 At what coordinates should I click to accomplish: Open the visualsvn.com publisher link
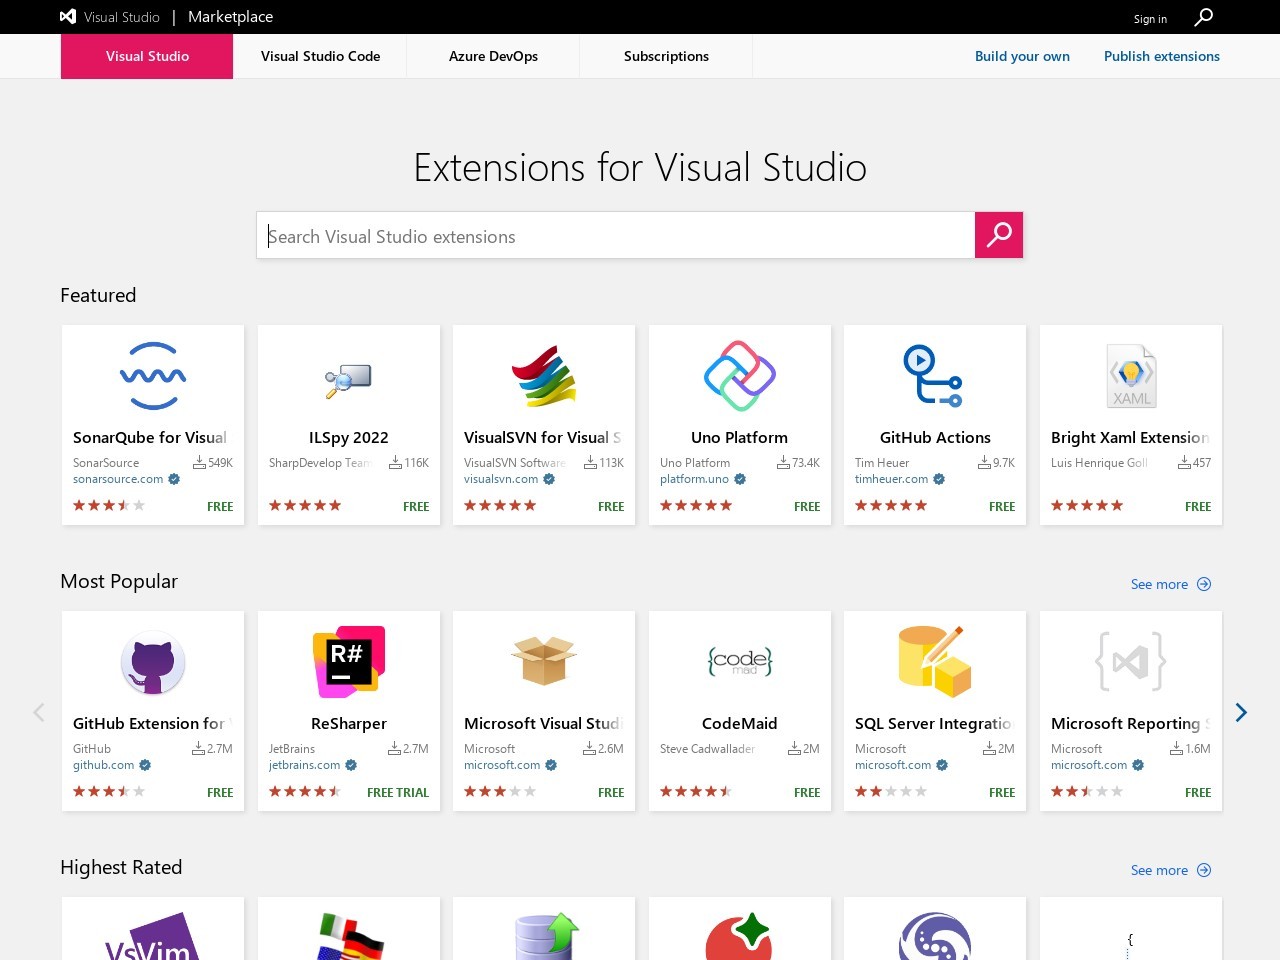click(x=501, y=479)
